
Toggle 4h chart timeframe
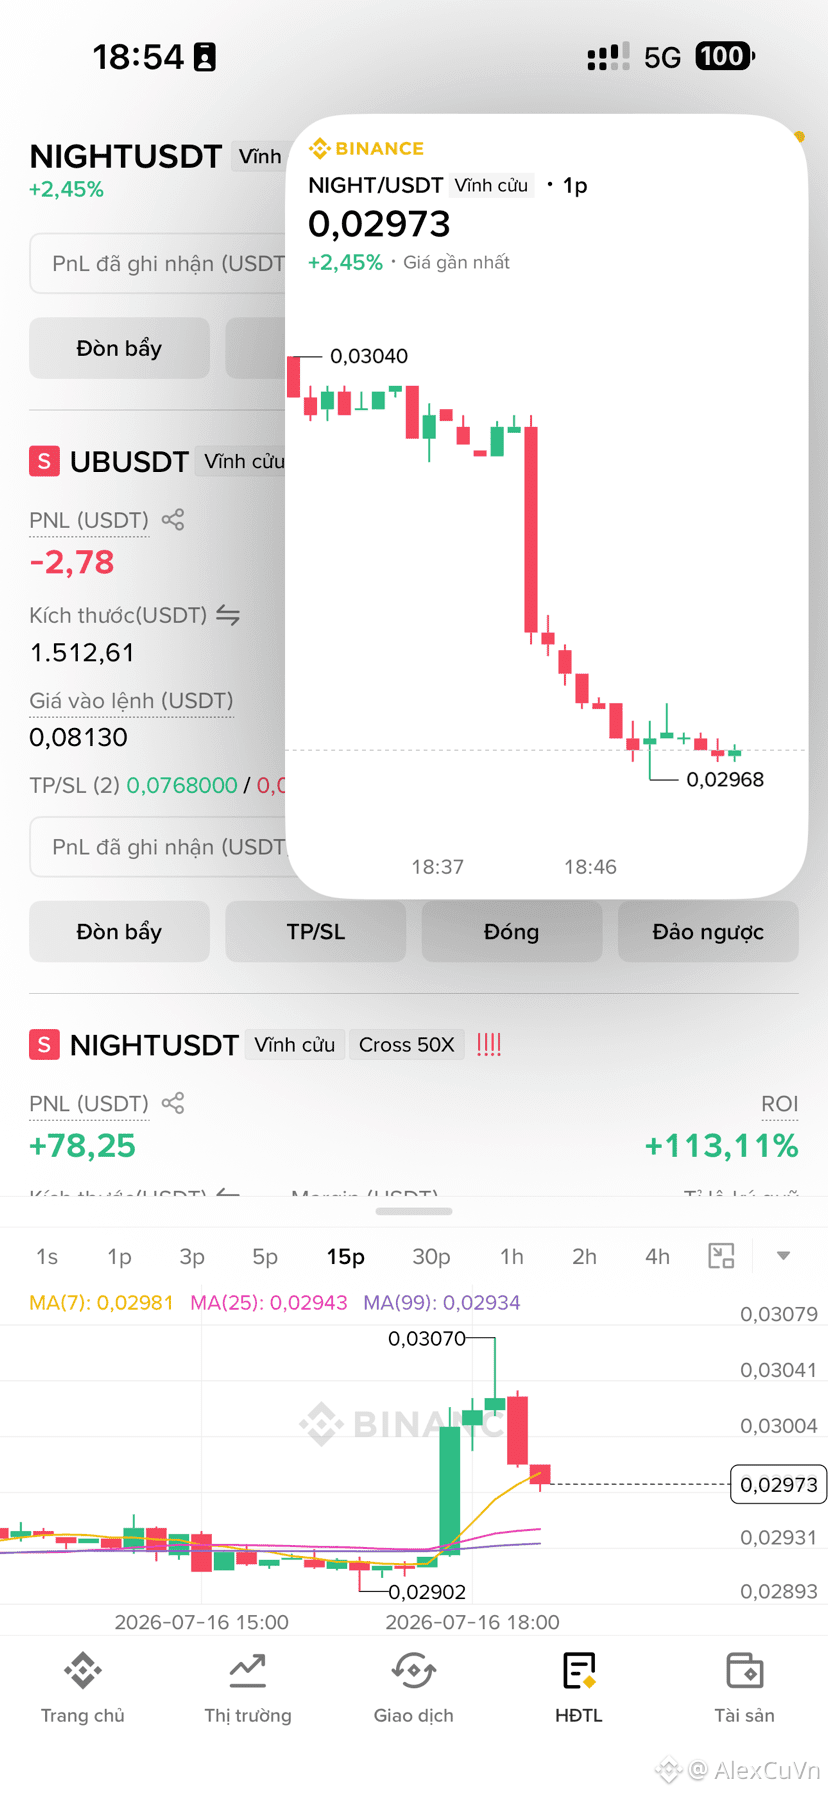pos(657,1256)
